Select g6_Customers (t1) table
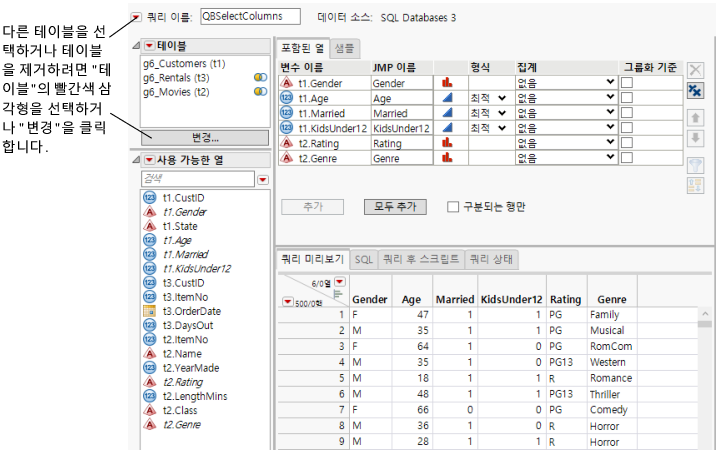Viewport: 718px width, 451px height. (184, 64)
